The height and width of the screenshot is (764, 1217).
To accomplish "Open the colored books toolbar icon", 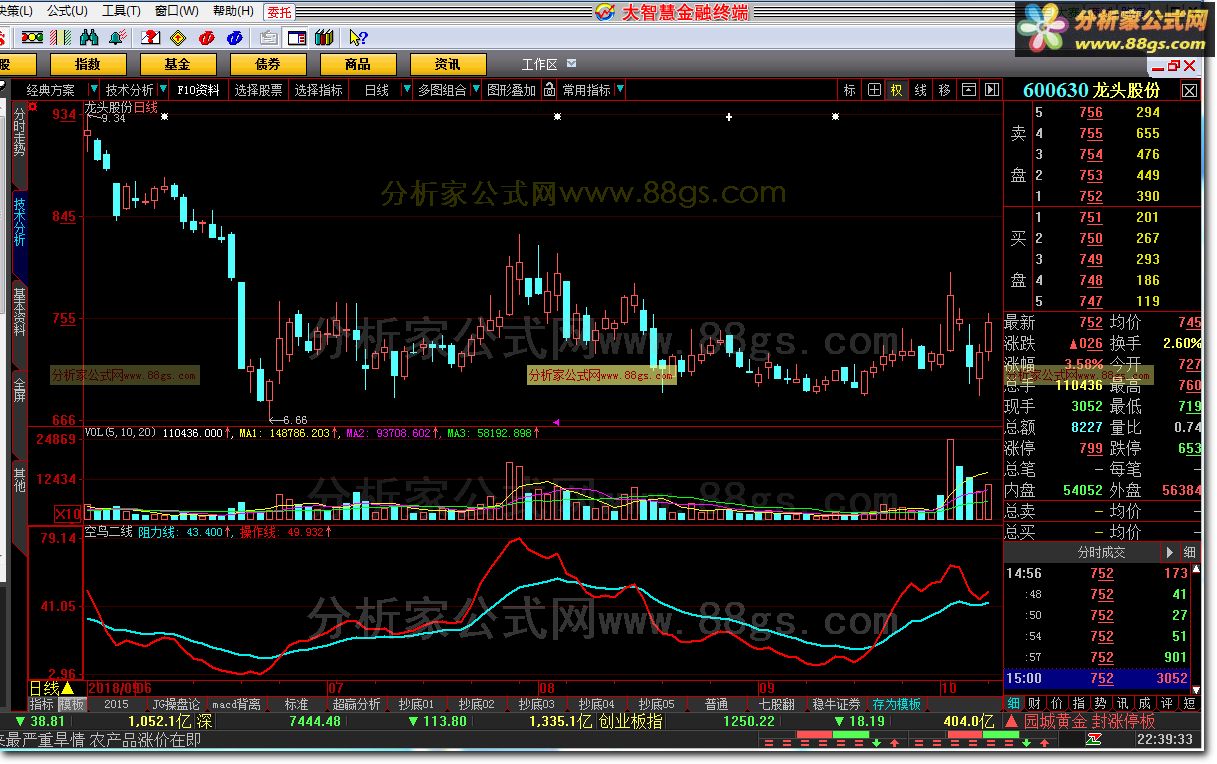I will tap(323, 38).
